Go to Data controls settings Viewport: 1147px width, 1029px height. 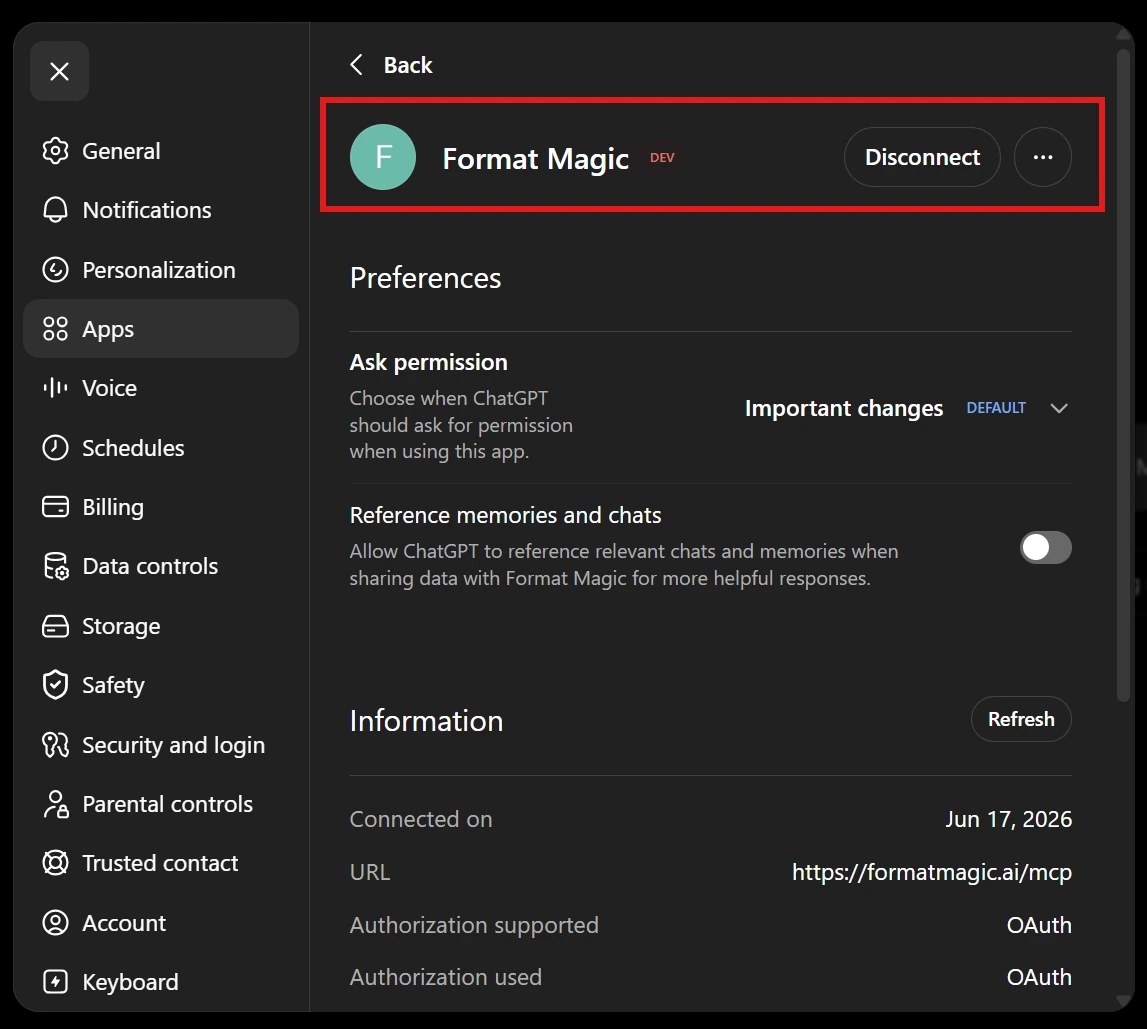click(161, 566)
